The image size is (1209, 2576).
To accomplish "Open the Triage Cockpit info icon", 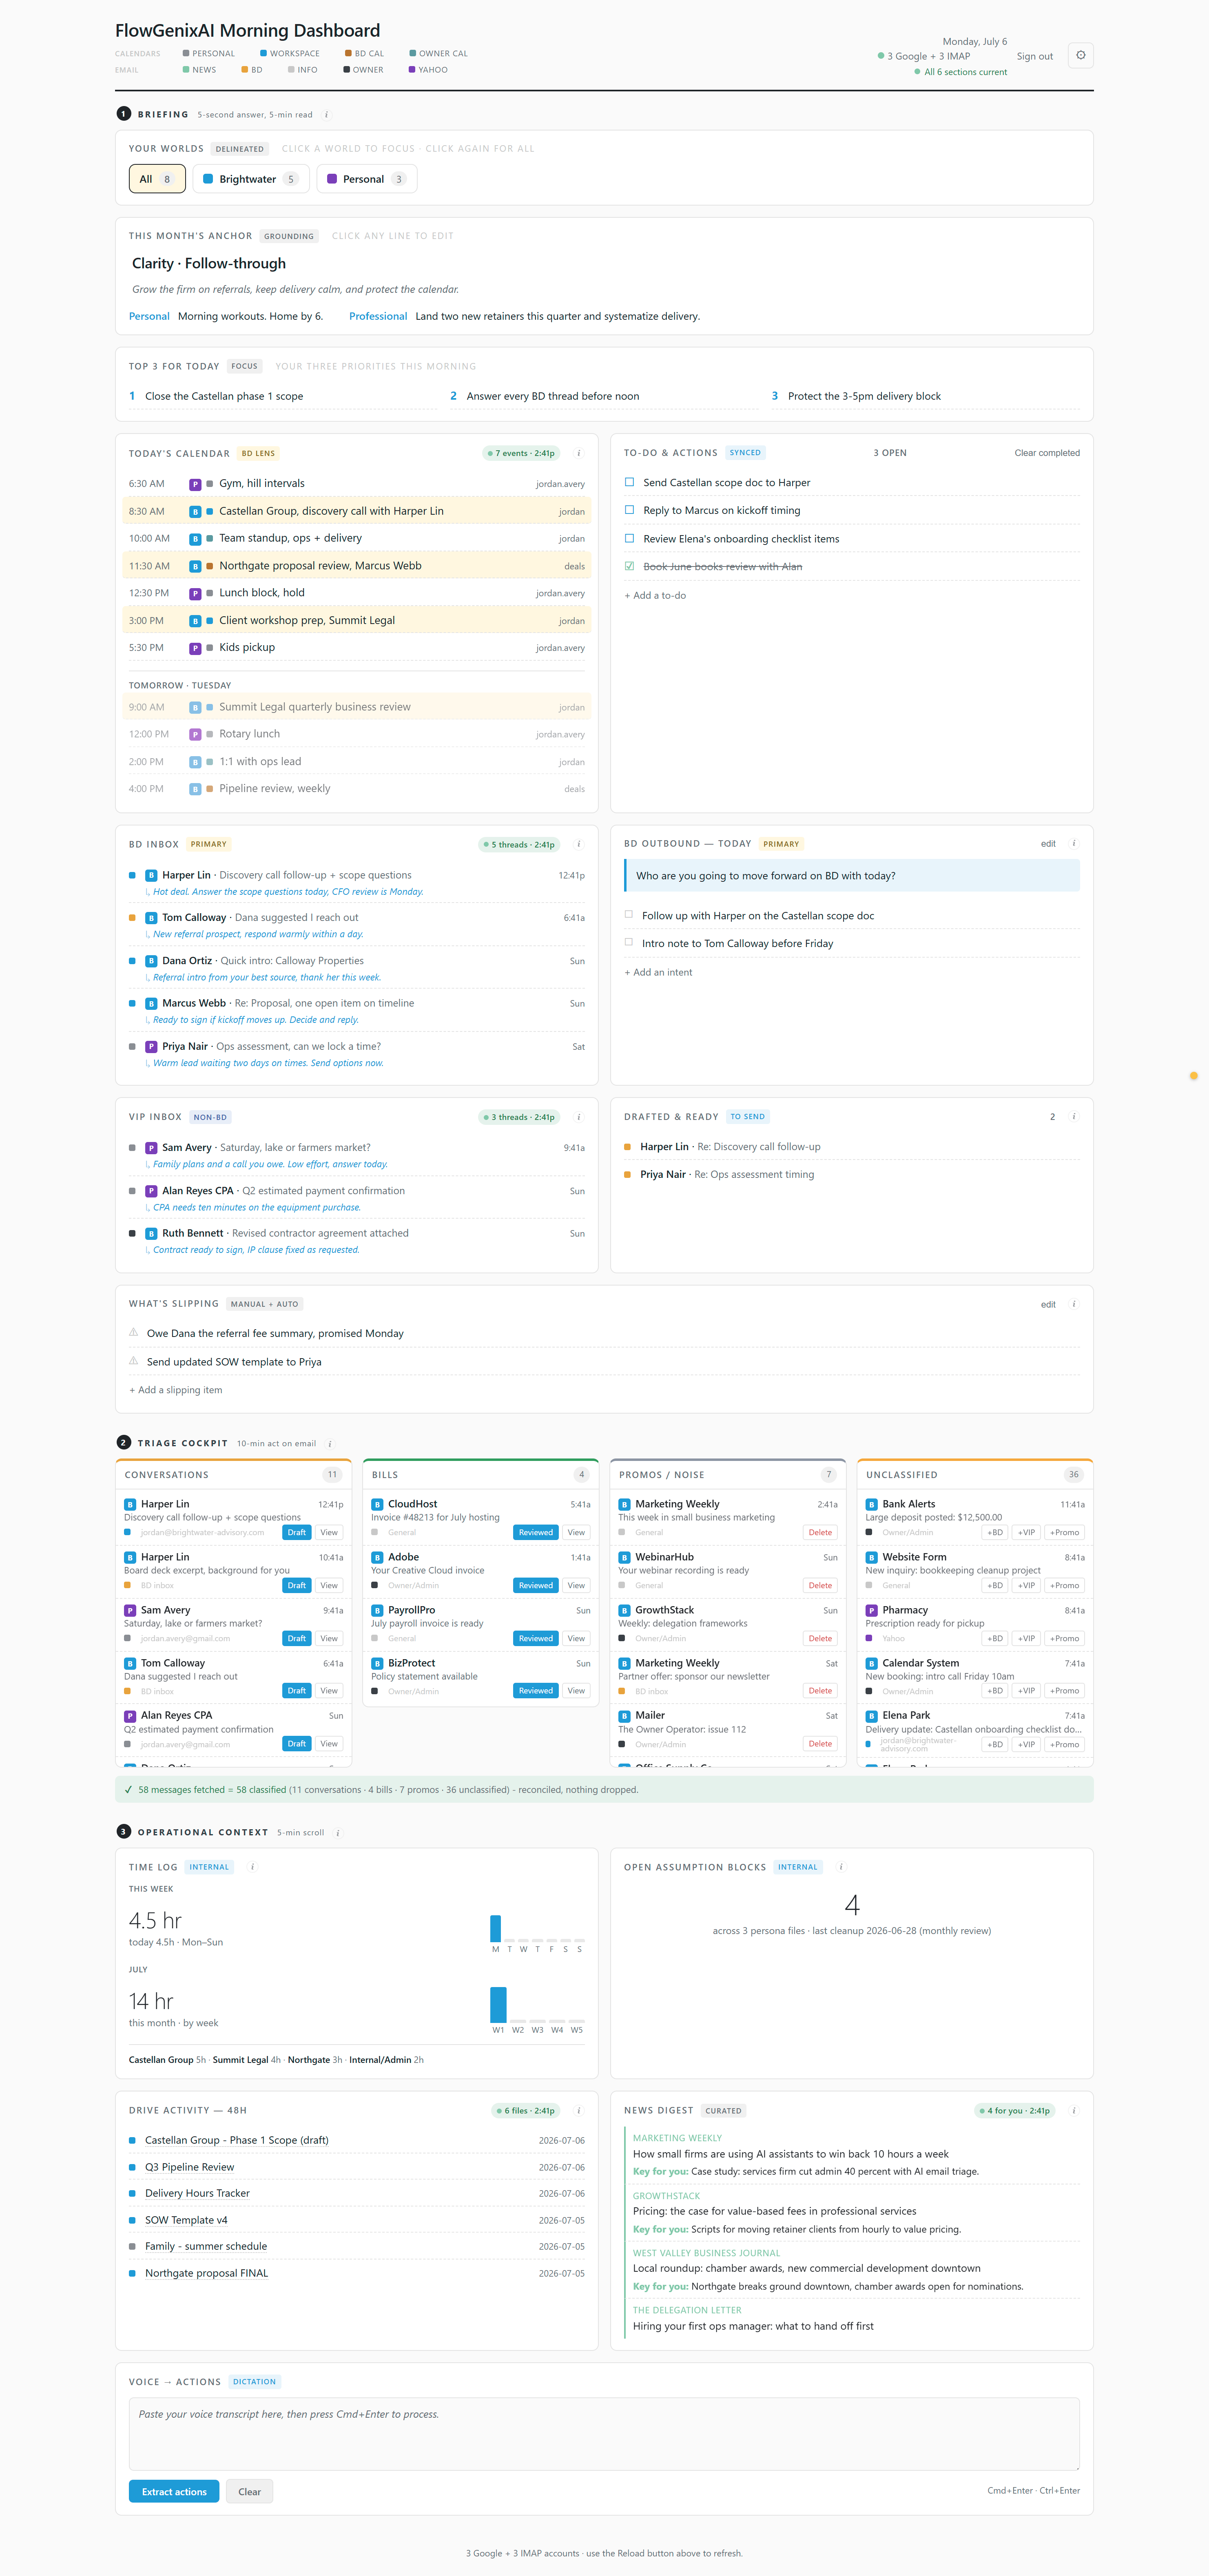I will click(x=330, y=1443).
